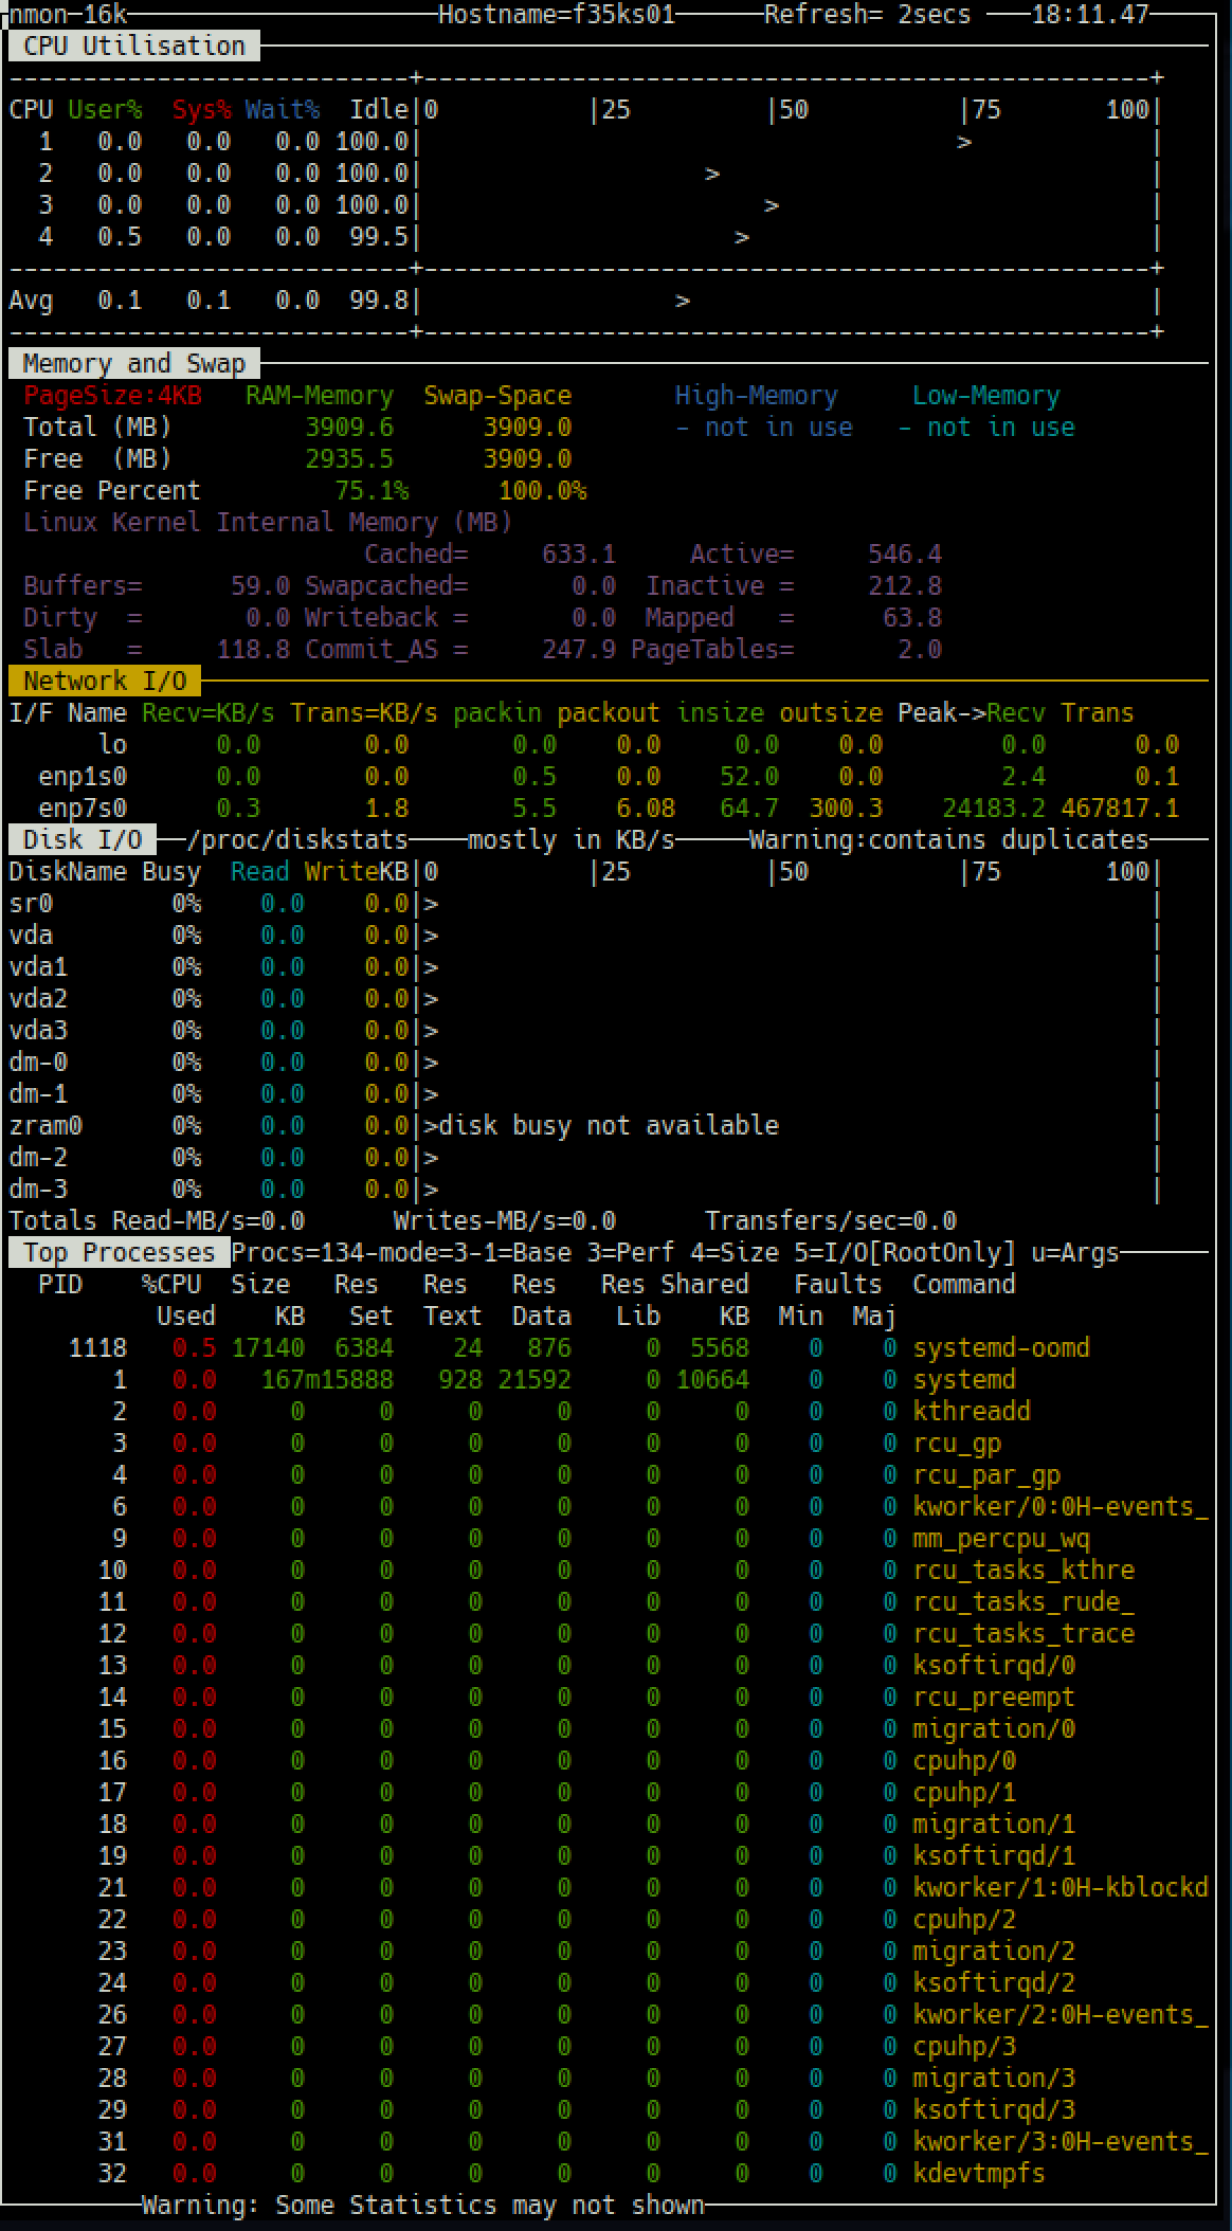Click the Hostname=f35ks01 title text
This screenshot has height=2231, width=1232.
[x=556, y=14]
